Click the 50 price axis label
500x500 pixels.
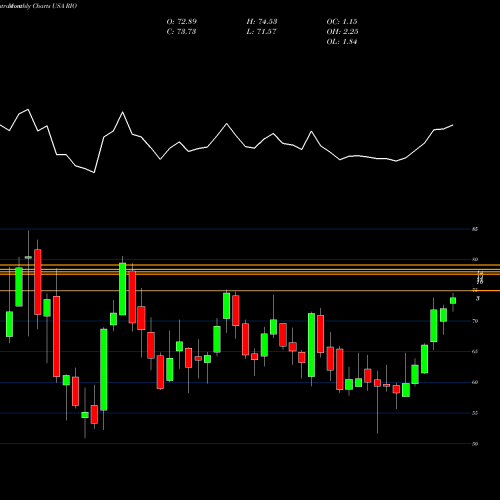pyautogui.click(x=475, y=444)
